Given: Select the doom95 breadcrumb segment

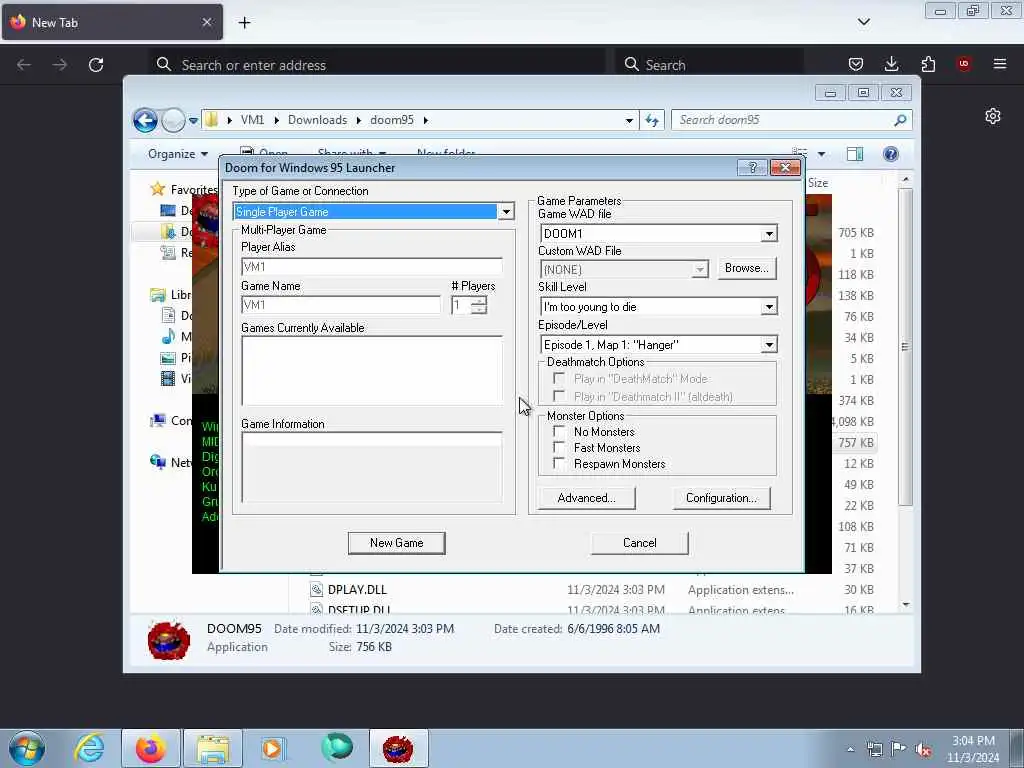Looking at the screenshot, I should [392, 120].
